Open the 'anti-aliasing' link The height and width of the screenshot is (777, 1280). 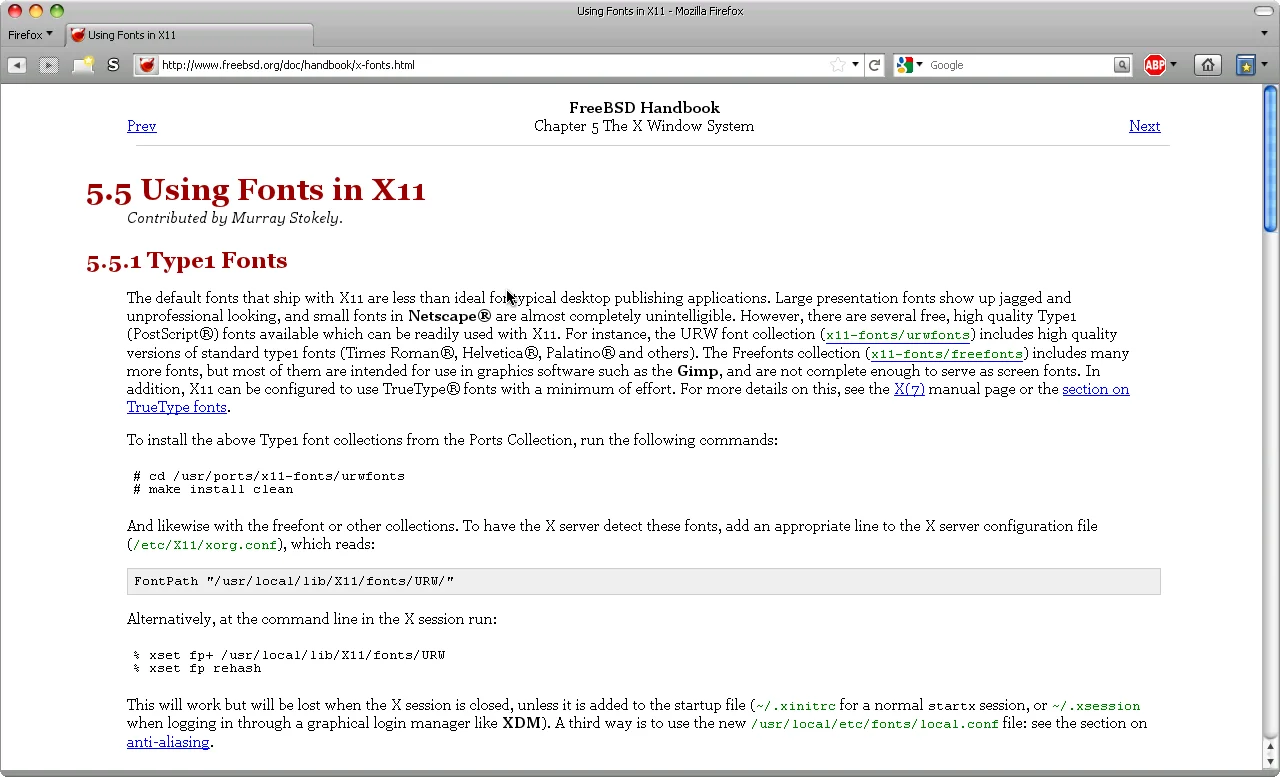click(168, 742)
